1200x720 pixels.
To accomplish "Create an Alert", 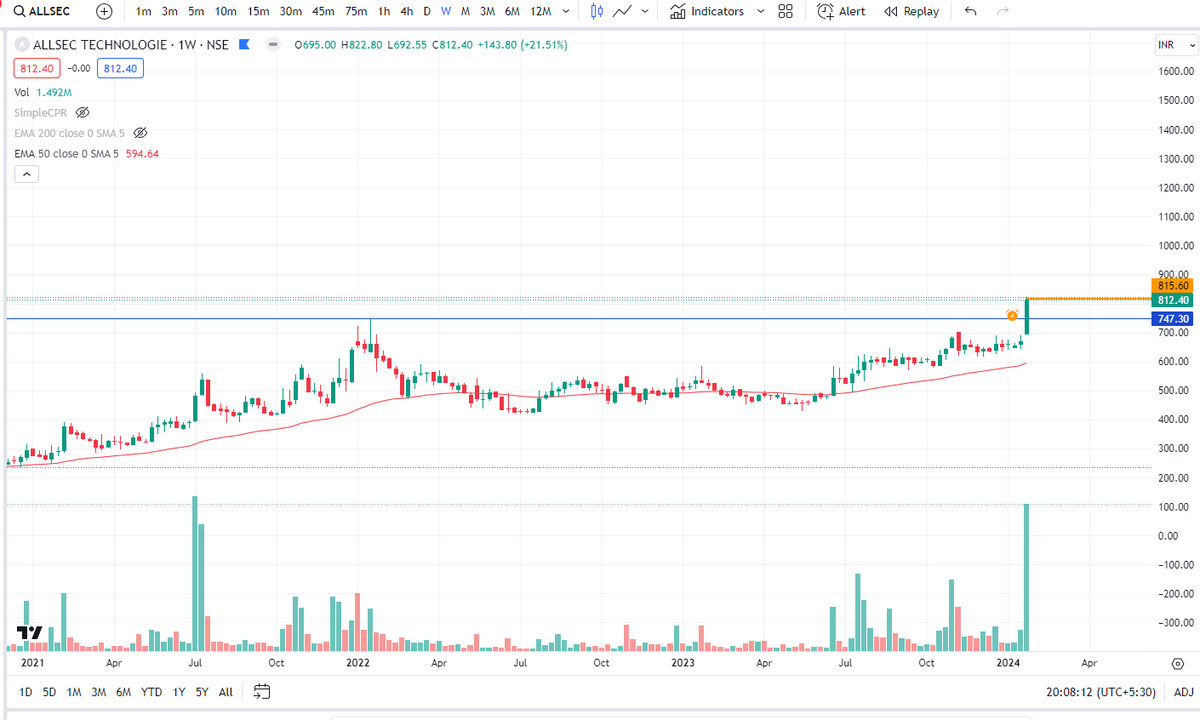I will 841,11.
